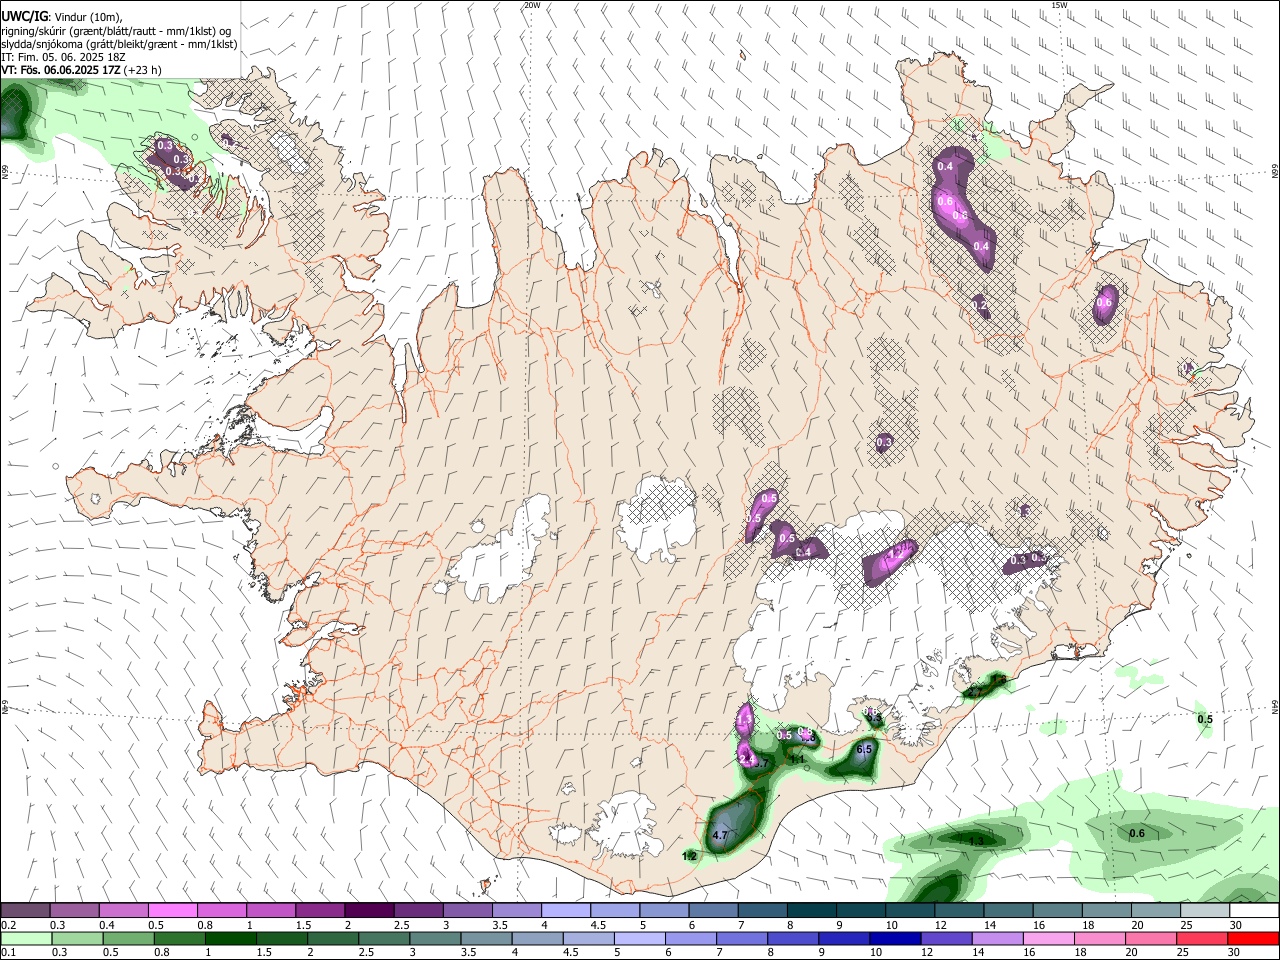Screen dimensions: 1280x960
Task: Select the deep blue 10 swatch in lower scale
Action: [x=896, y=938]
